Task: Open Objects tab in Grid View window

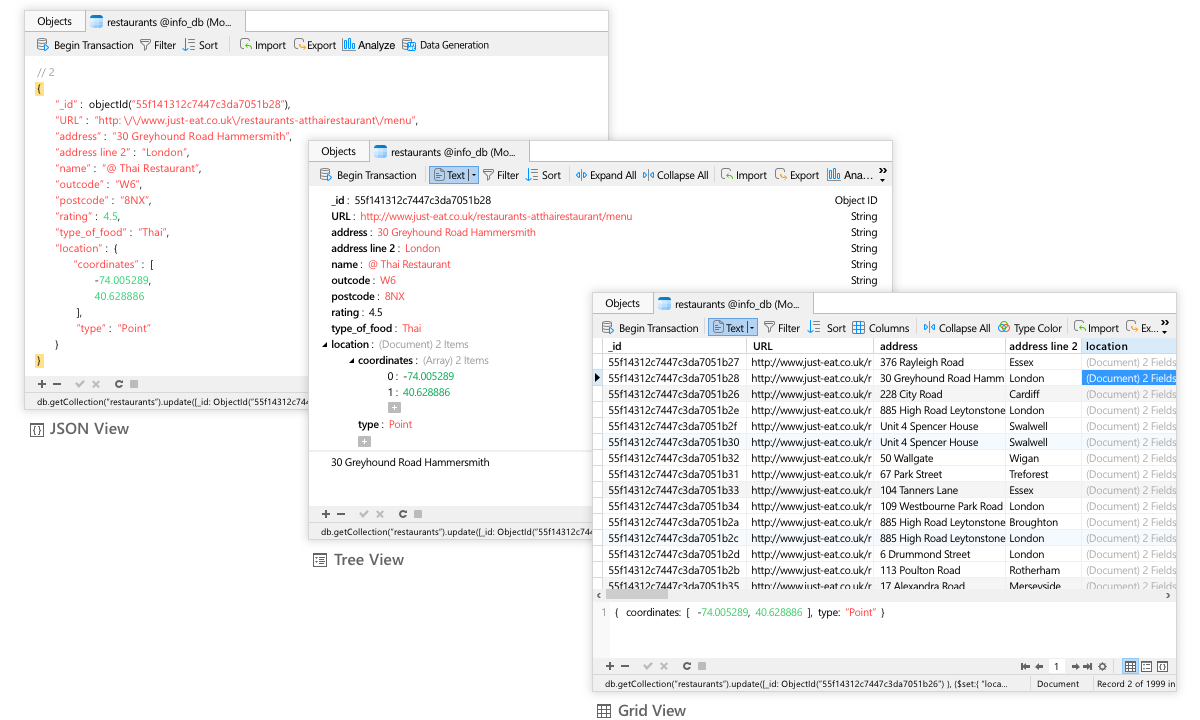Action: point(622,303)
